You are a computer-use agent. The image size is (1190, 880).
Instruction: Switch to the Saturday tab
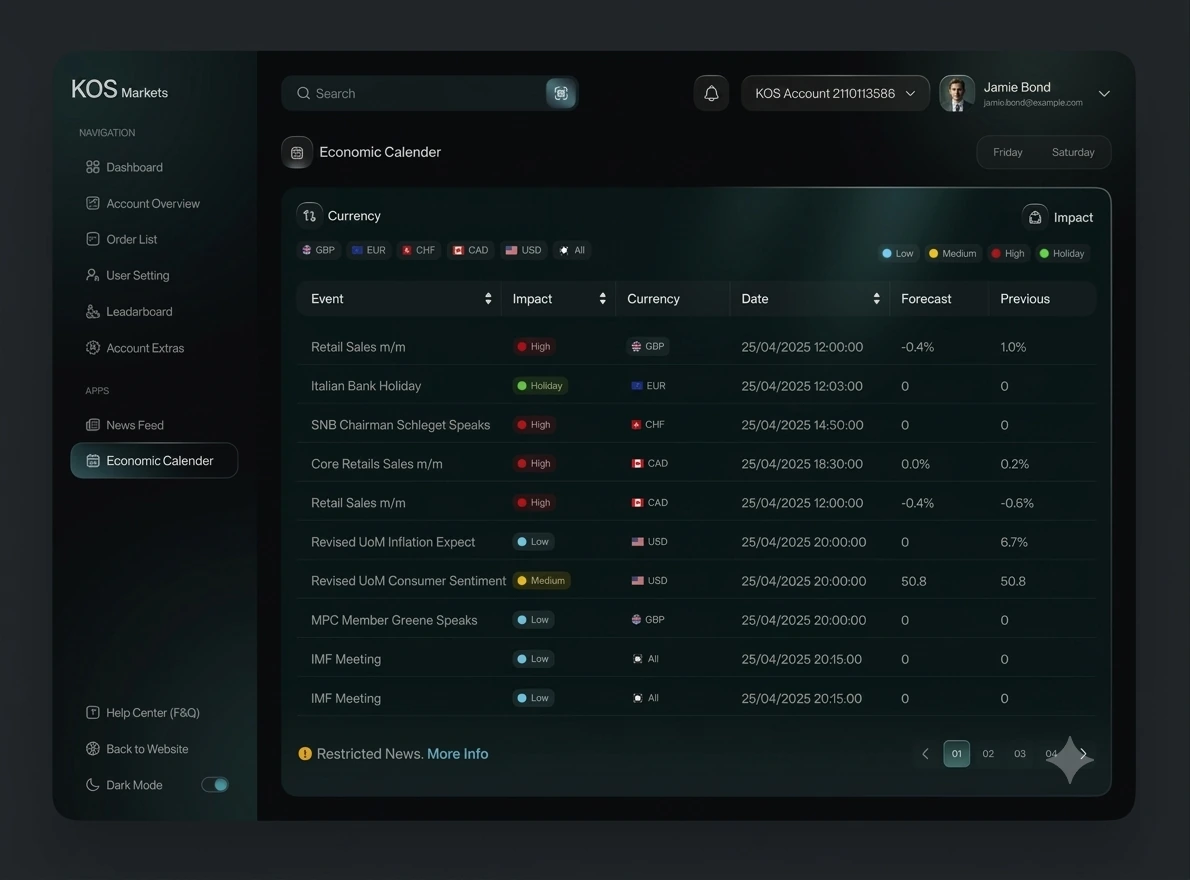(1073, 152)
